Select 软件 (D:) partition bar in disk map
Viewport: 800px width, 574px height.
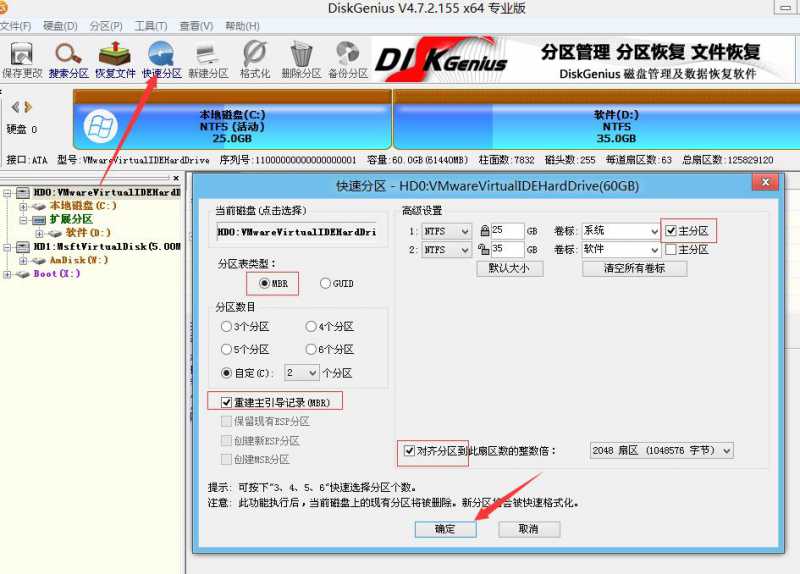coord(596,120)
